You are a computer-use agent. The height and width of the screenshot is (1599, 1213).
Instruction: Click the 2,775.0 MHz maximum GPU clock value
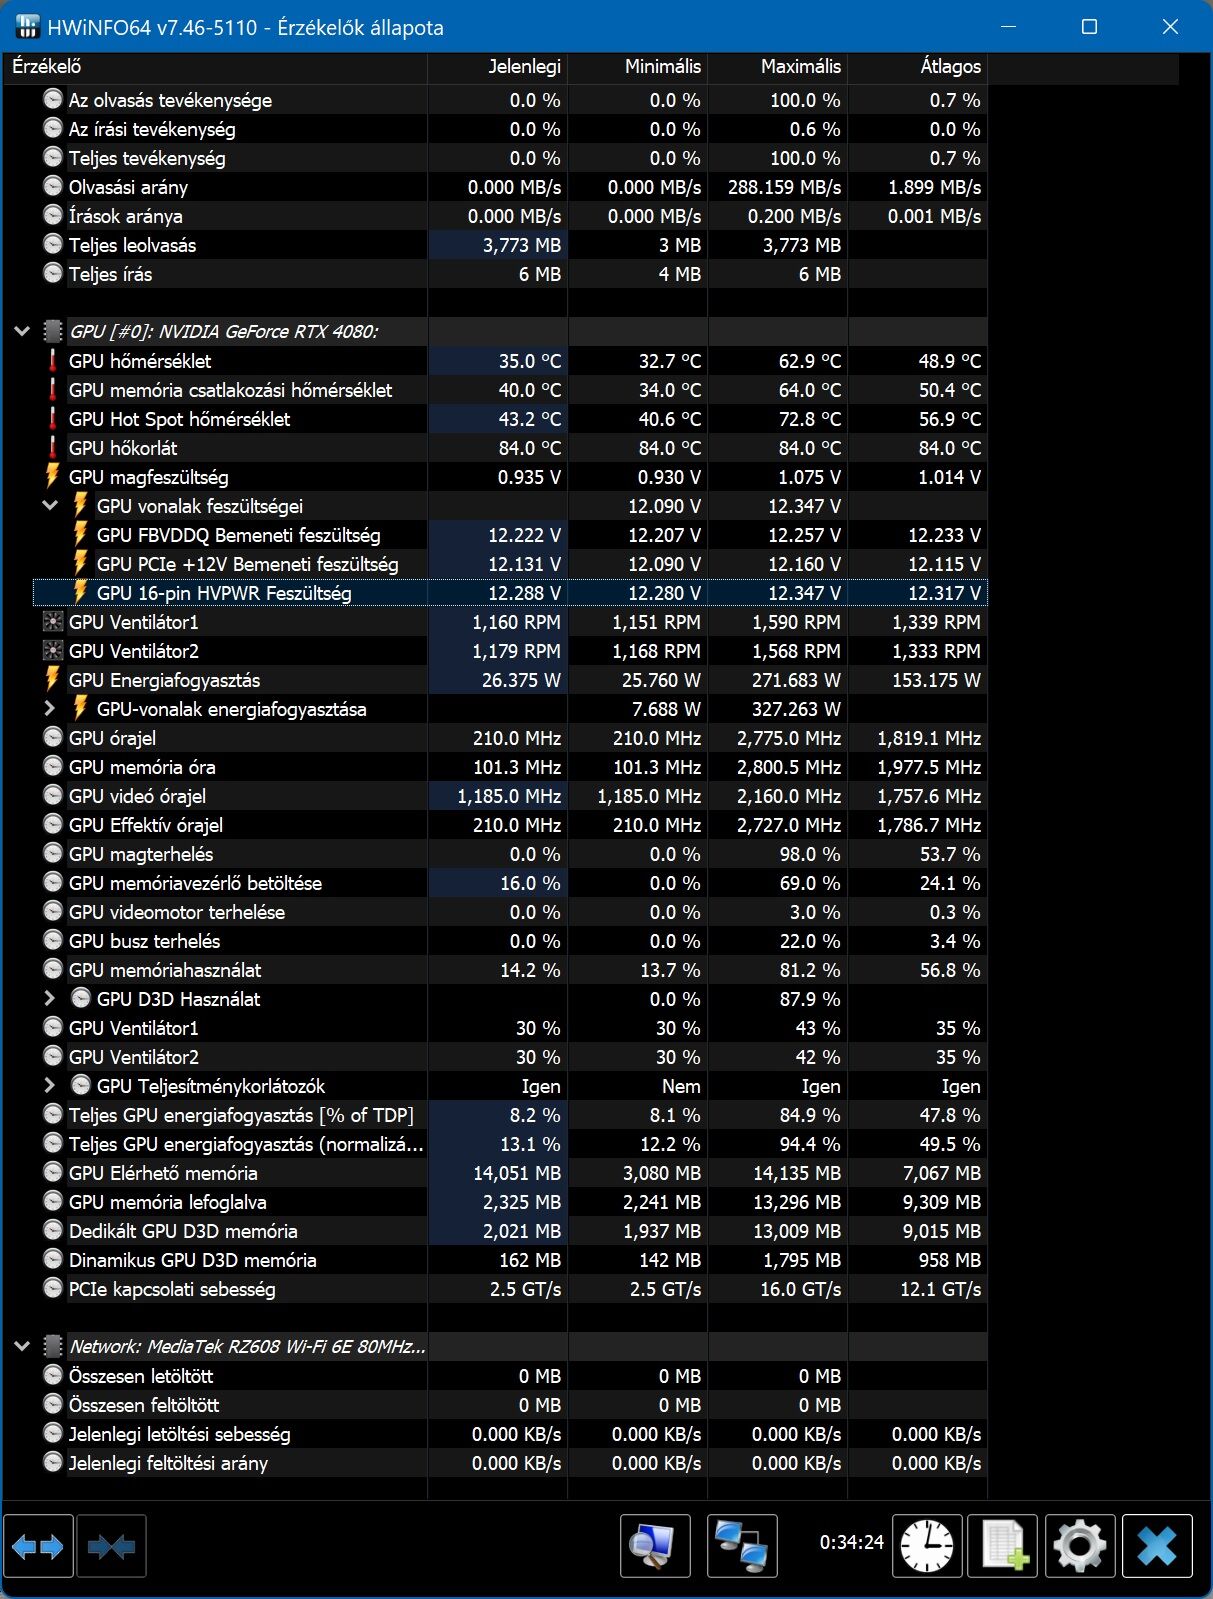click(x=789, y=738)
